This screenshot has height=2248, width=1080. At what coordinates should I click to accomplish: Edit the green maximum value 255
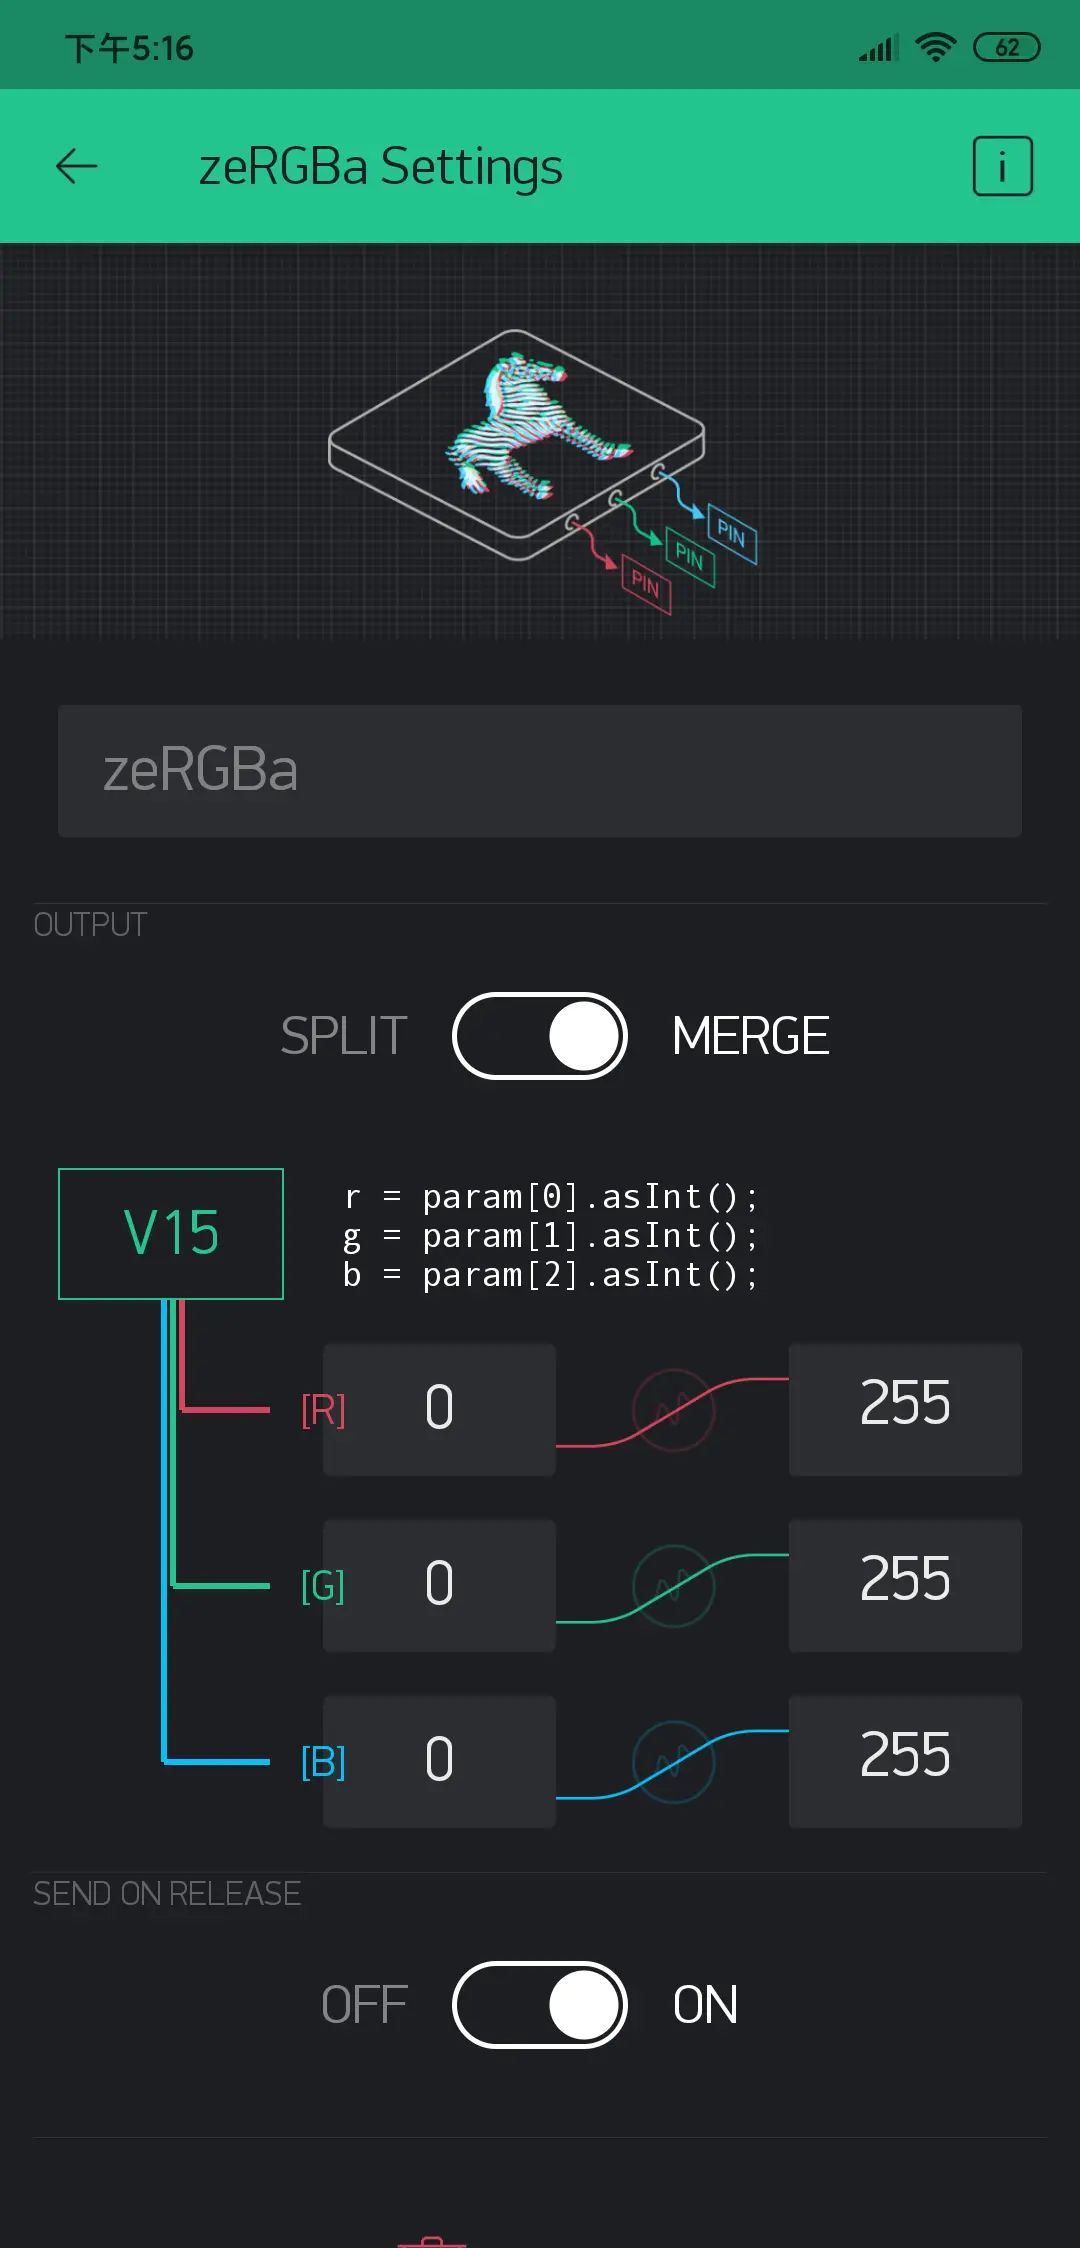tap(906, 1586)
